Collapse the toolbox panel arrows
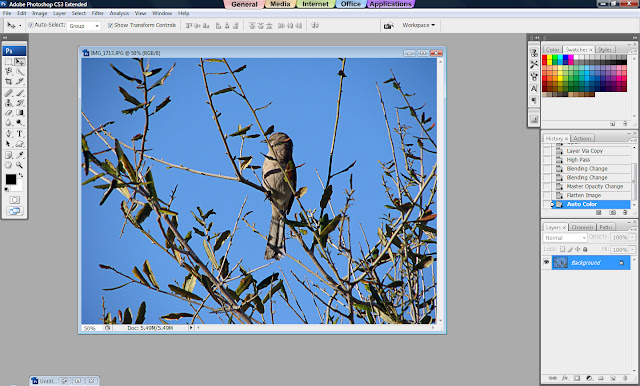Screen dimensions: 640x386 (x=5, y=38)
